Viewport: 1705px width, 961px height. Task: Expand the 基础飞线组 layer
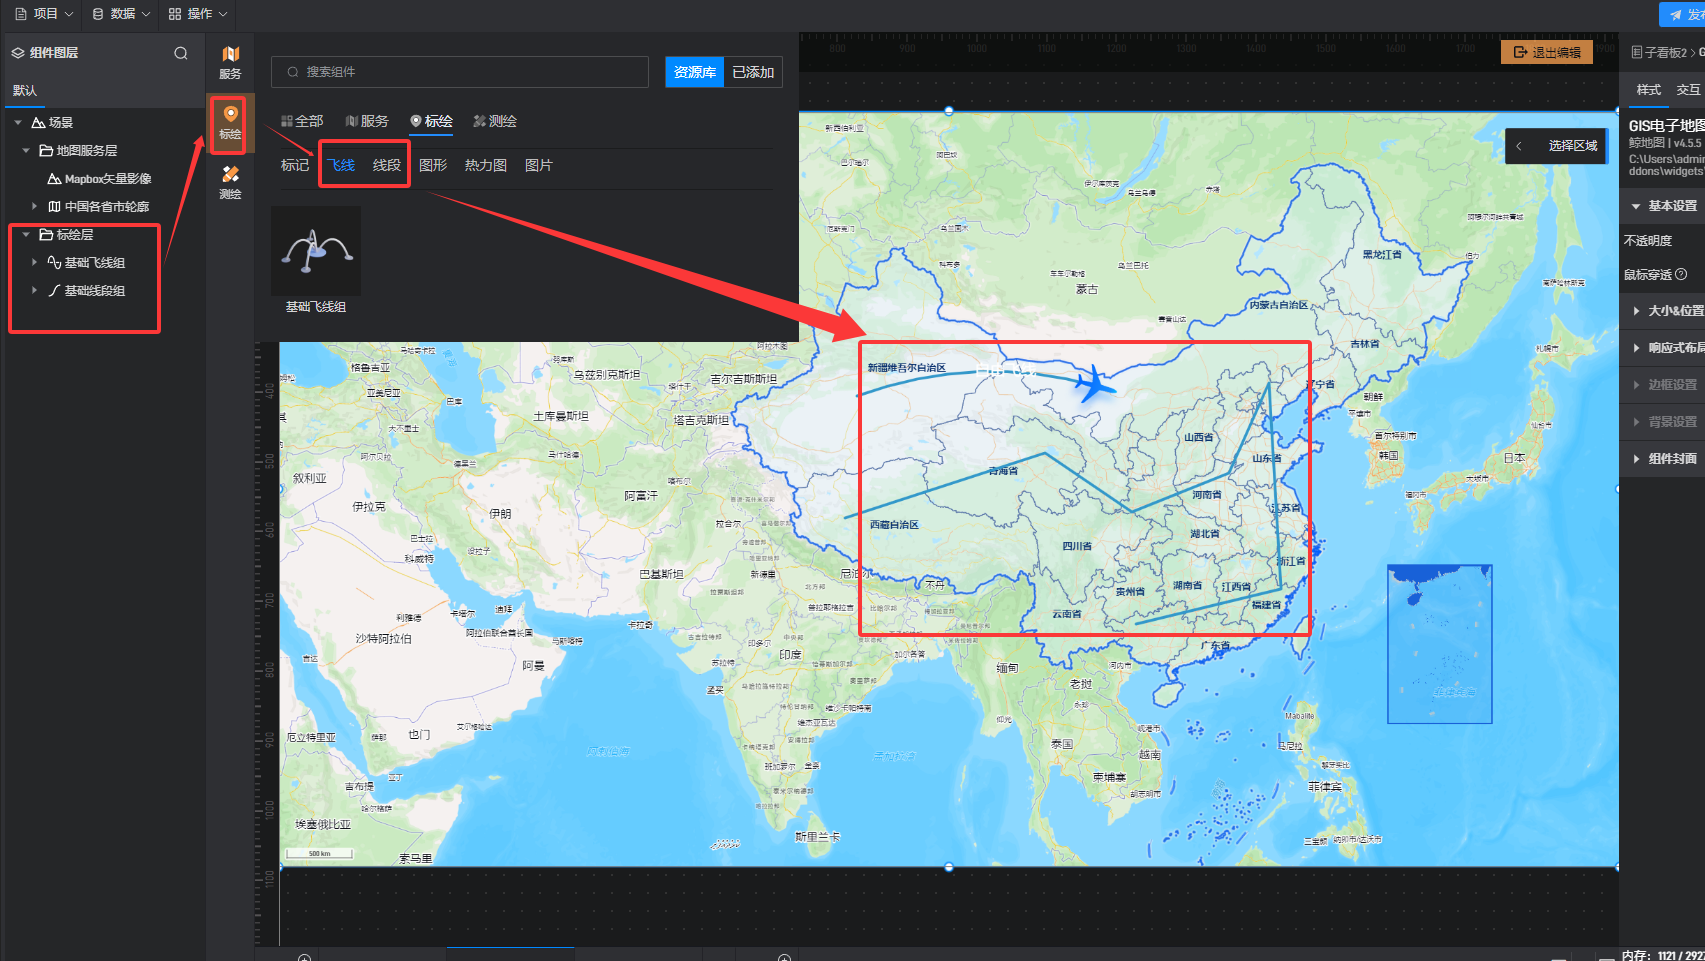tap(34, 263)
